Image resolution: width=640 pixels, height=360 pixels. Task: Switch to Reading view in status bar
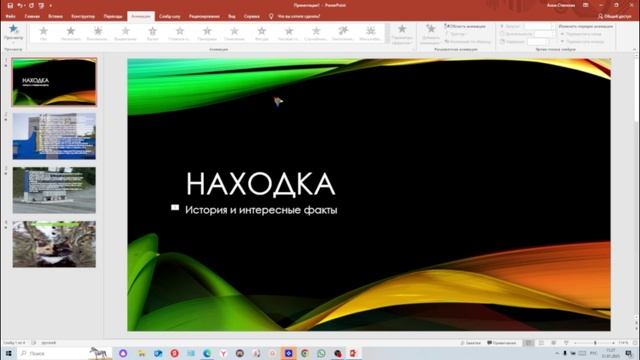tap(553, 343)
